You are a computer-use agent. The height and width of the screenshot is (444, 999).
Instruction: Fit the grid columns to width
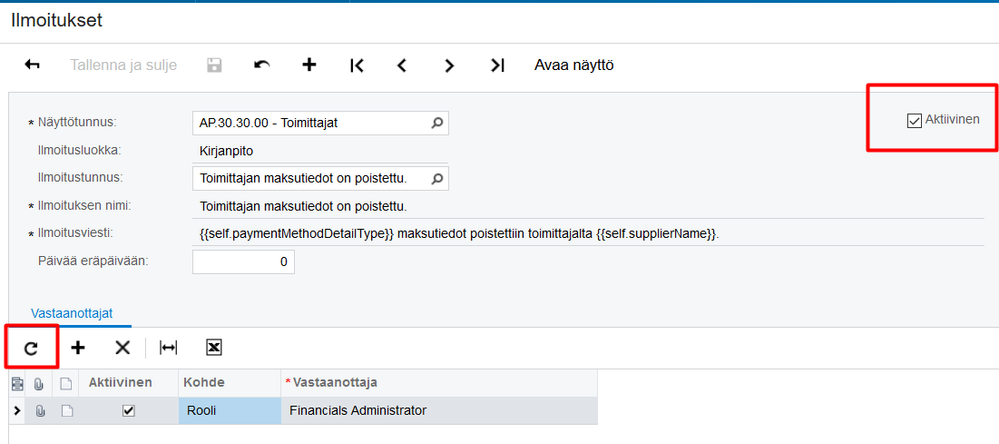coord(169,348)
